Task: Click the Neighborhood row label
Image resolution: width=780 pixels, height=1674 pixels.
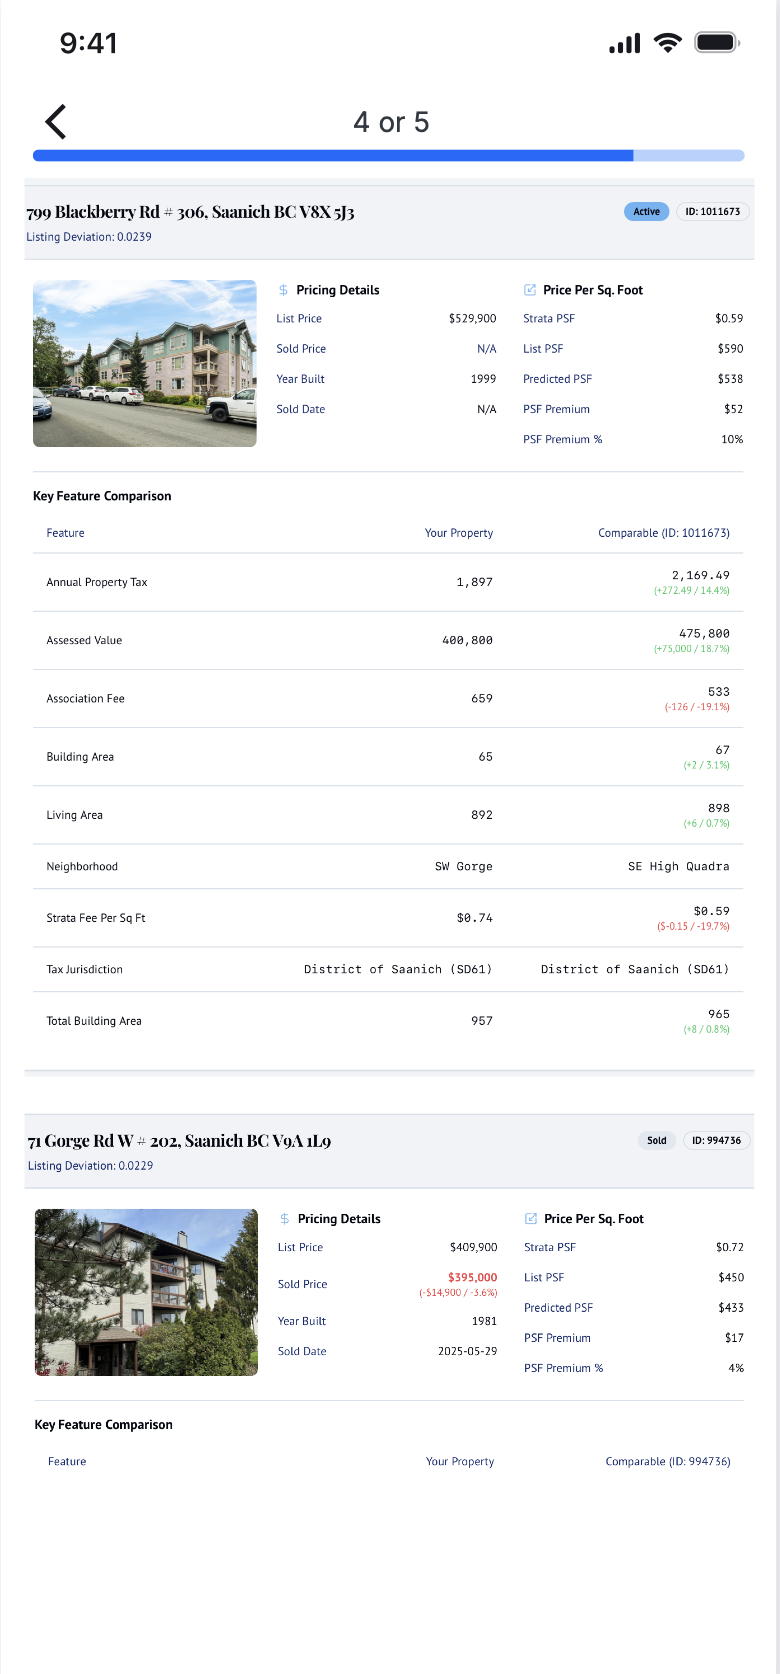Action: pos(82,867)
